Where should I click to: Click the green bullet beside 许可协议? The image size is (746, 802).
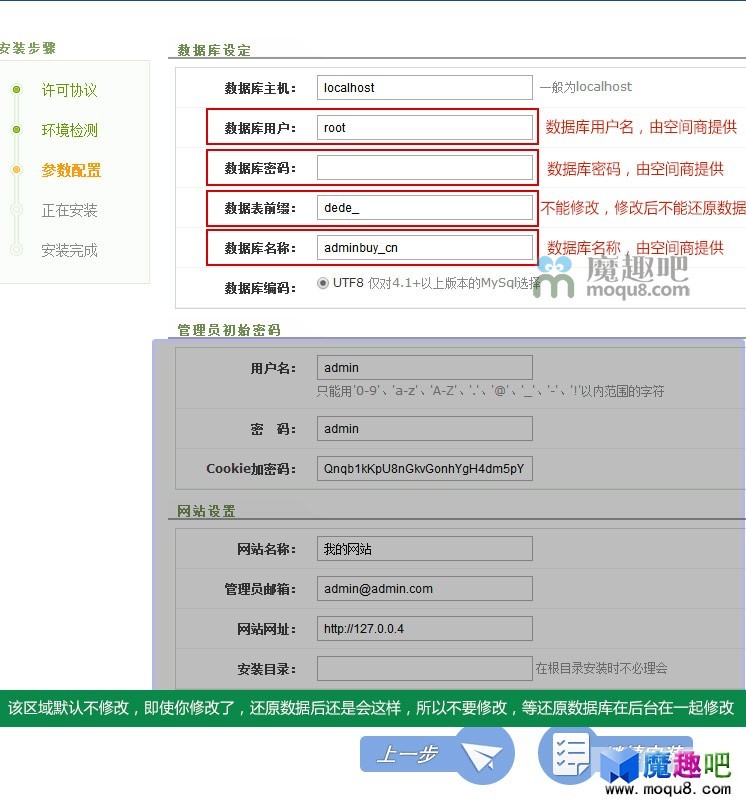[x=17, y=90]
